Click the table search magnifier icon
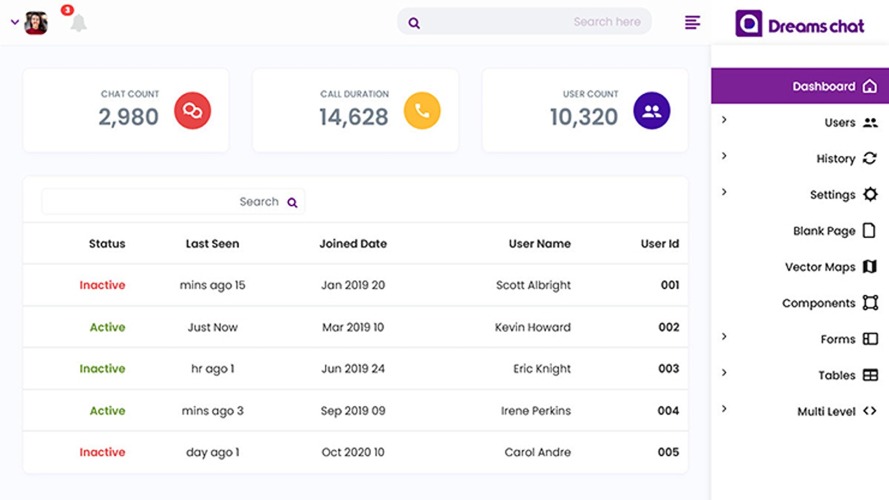 (x=292, y=202)
